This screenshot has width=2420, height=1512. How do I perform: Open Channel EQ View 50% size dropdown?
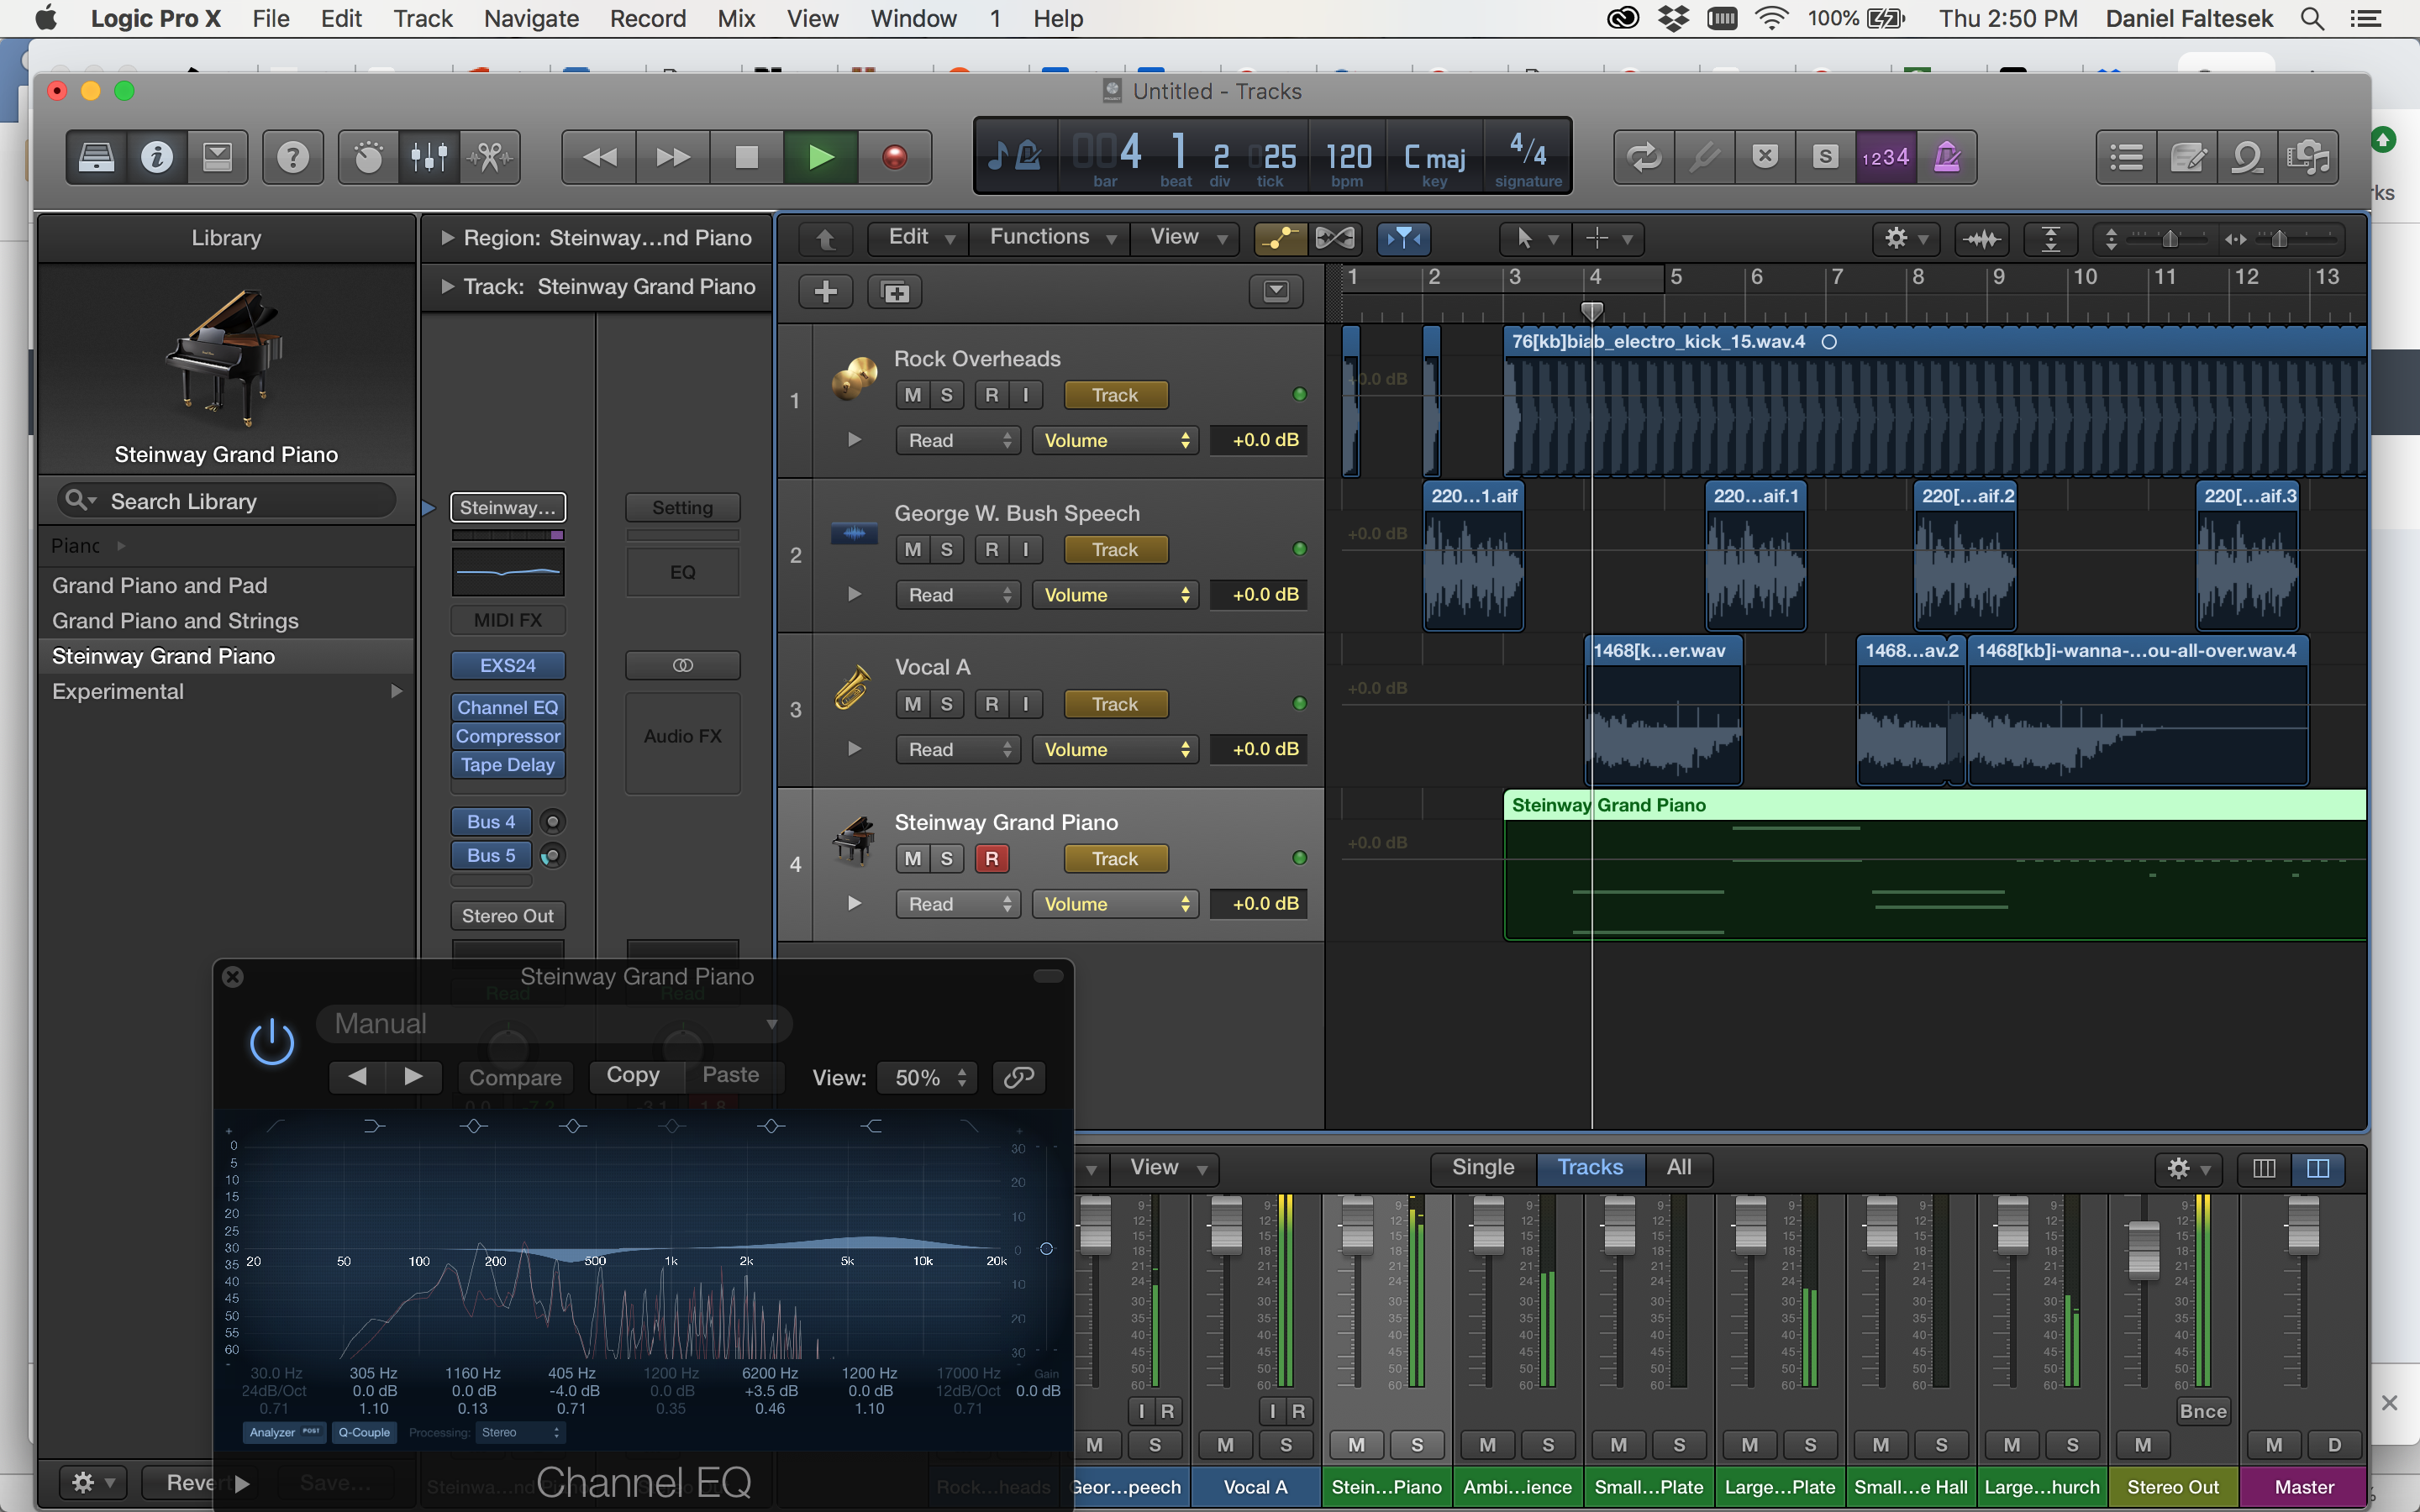tap(928, 1077)
